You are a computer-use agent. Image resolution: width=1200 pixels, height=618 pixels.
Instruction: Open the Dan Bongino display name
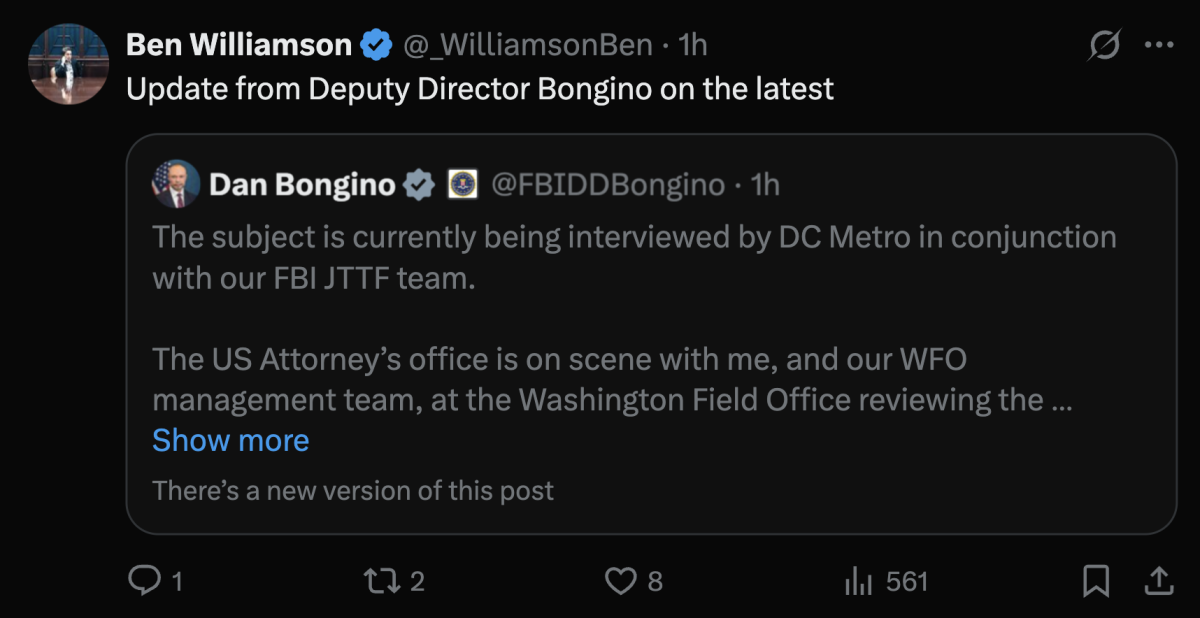[302, 185]
